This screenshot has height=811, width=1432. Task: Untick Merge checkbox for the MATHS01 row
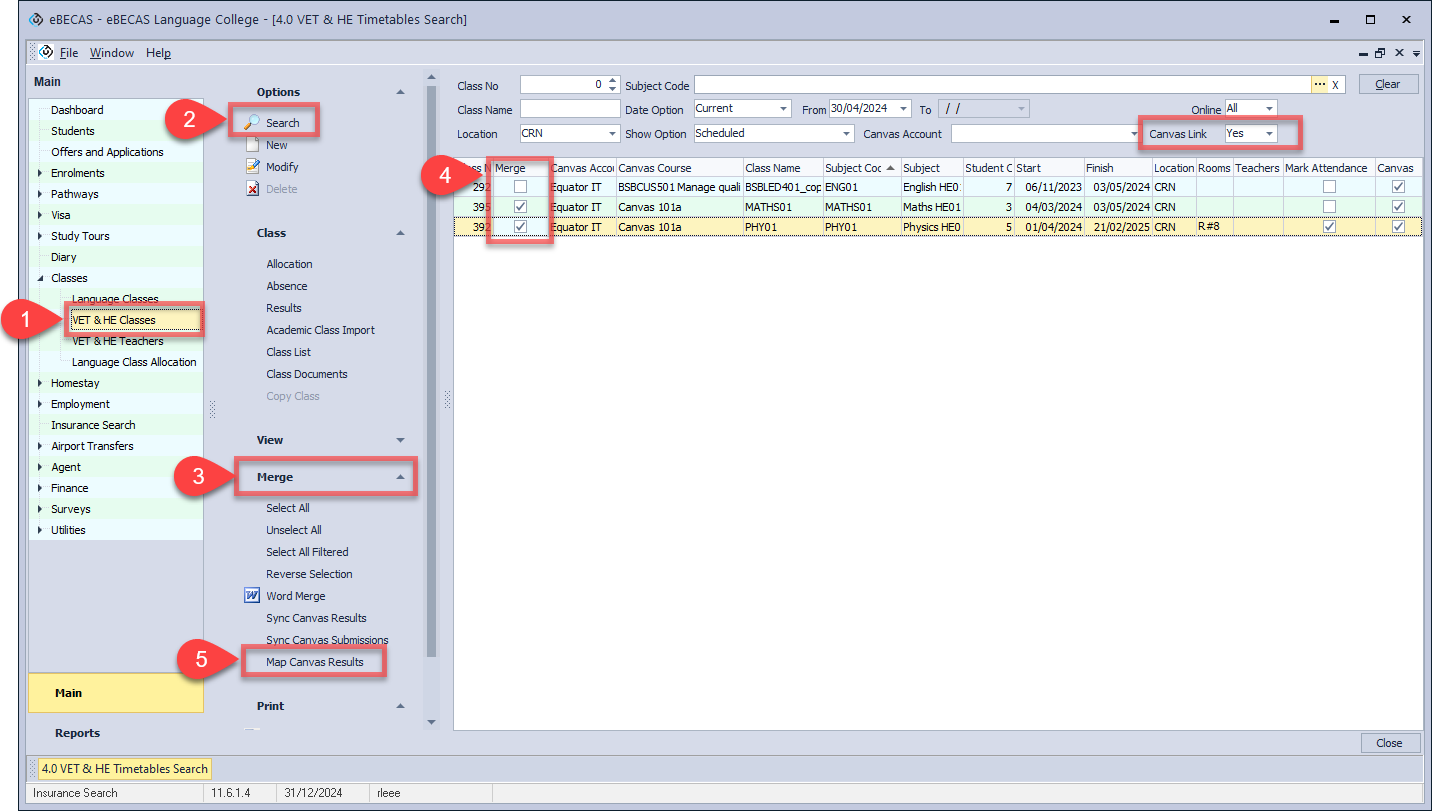(x=520, y=207)
